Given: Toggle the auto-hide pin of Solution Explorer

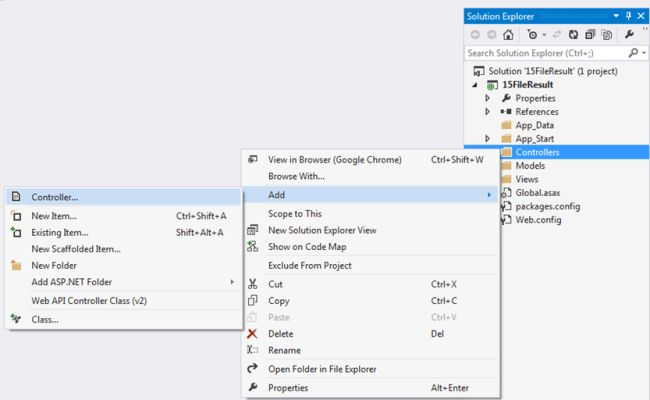Looking at the screenshot, I should tap(628, 16).
